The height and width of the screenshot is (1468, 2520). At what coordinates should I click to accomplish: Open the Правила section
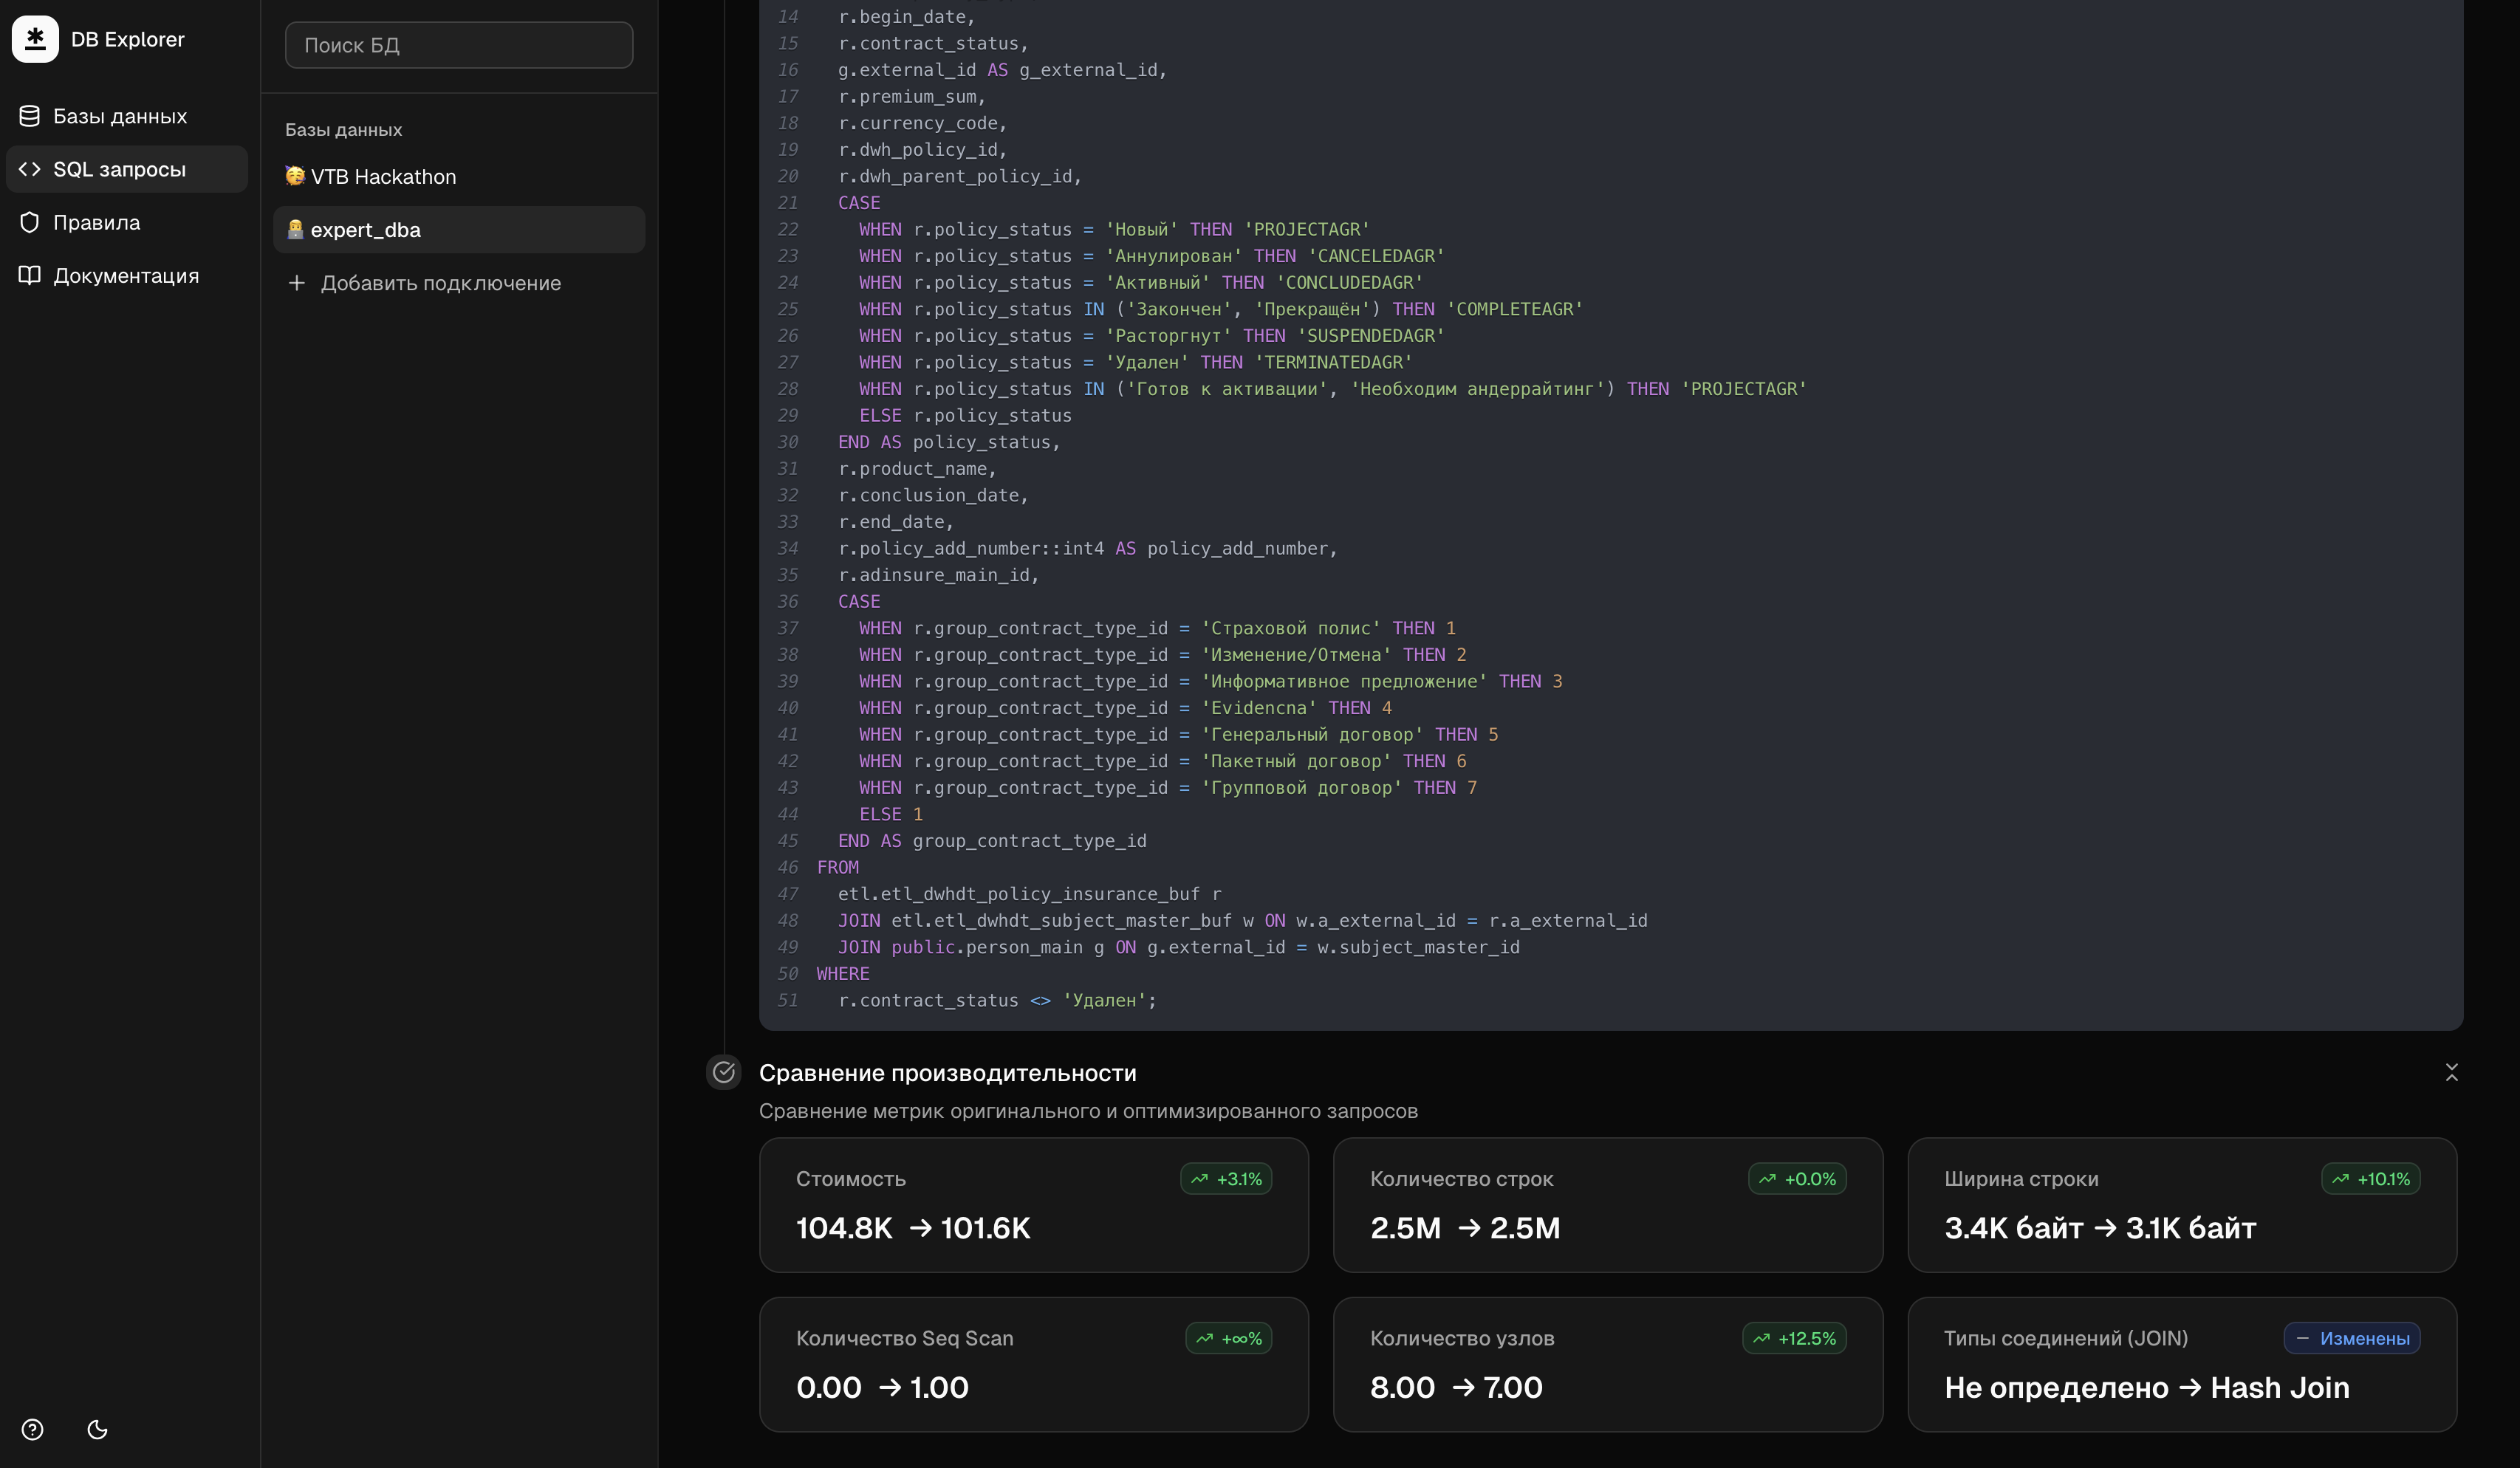pos(96,222)
